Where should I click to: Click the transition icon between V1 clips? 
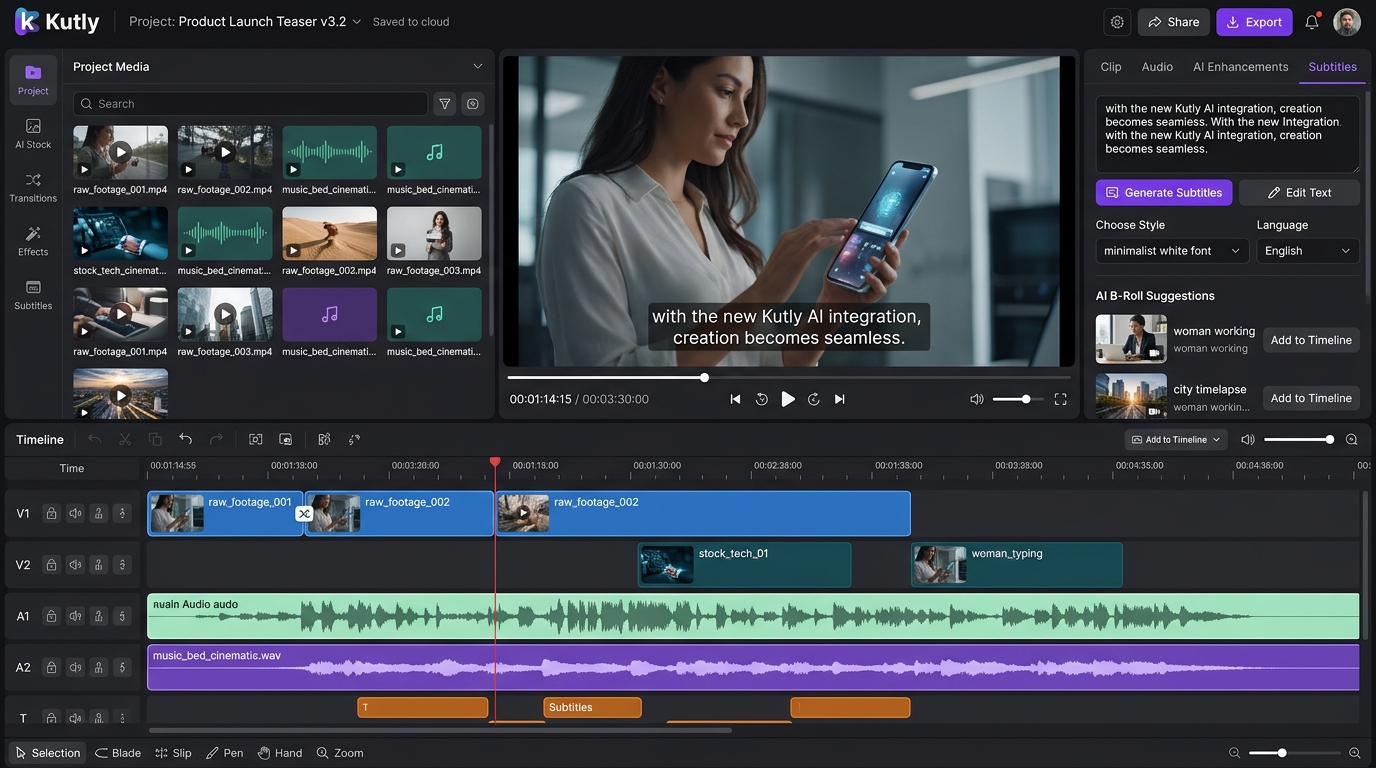pyautogui.click(x=304, y=514)
